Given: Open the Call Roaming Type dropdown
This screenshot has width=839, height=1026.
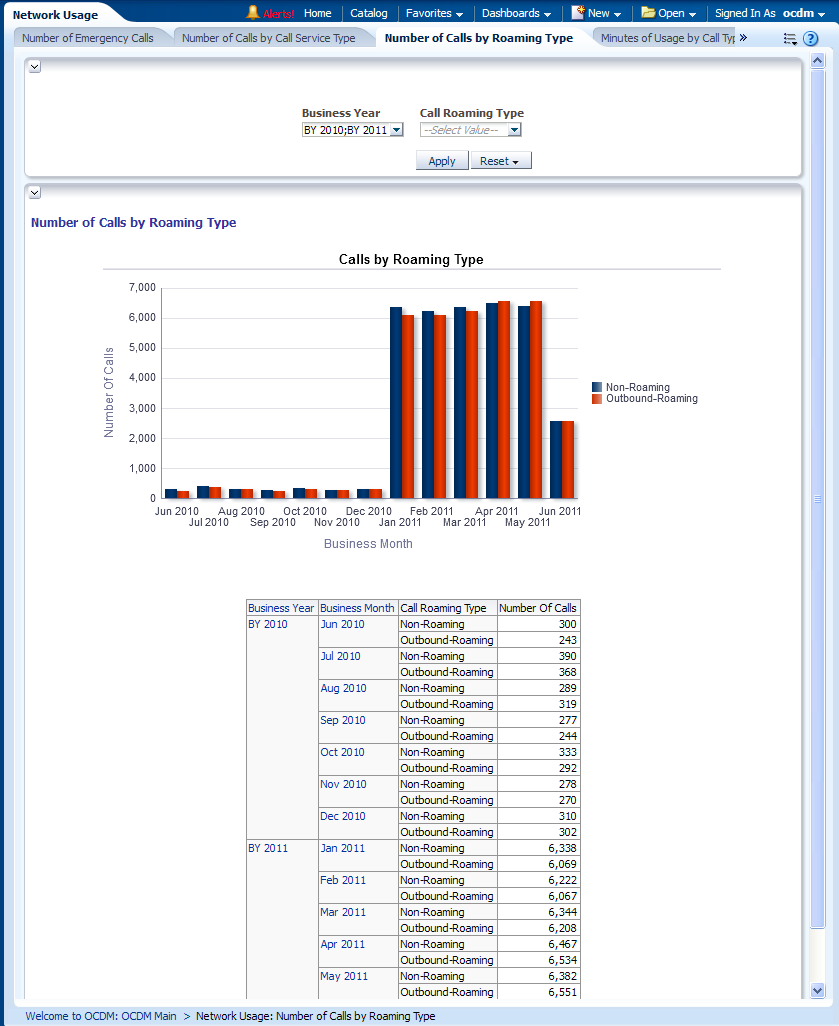Looking at the screenshot, I should pyautogui.click(x=514, y=130).
